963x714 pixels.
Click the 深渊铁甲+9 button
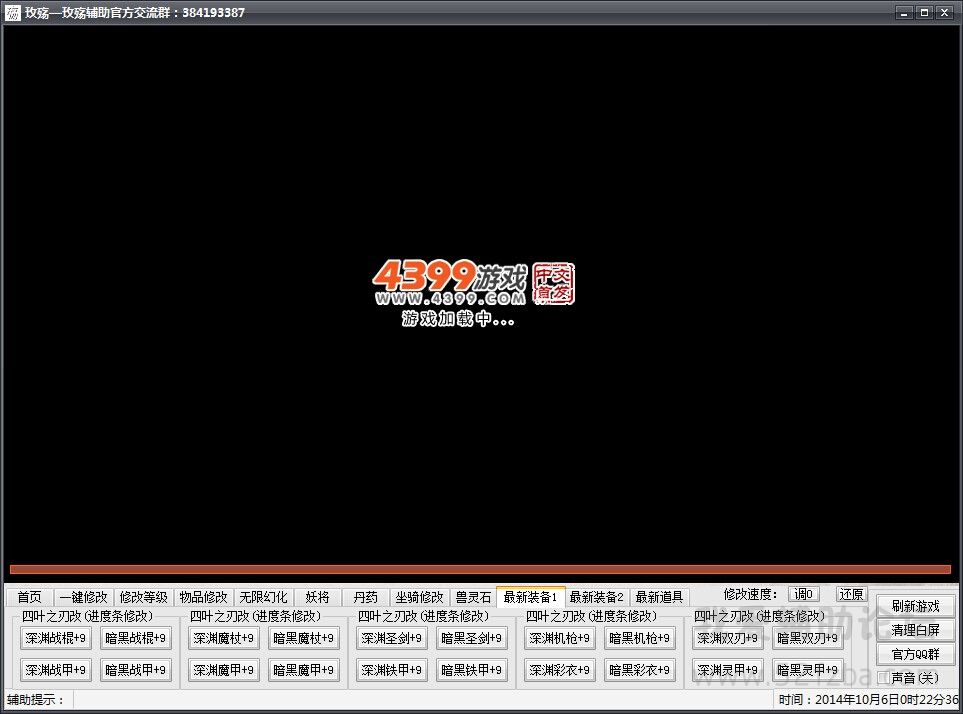tap(392, 670)
